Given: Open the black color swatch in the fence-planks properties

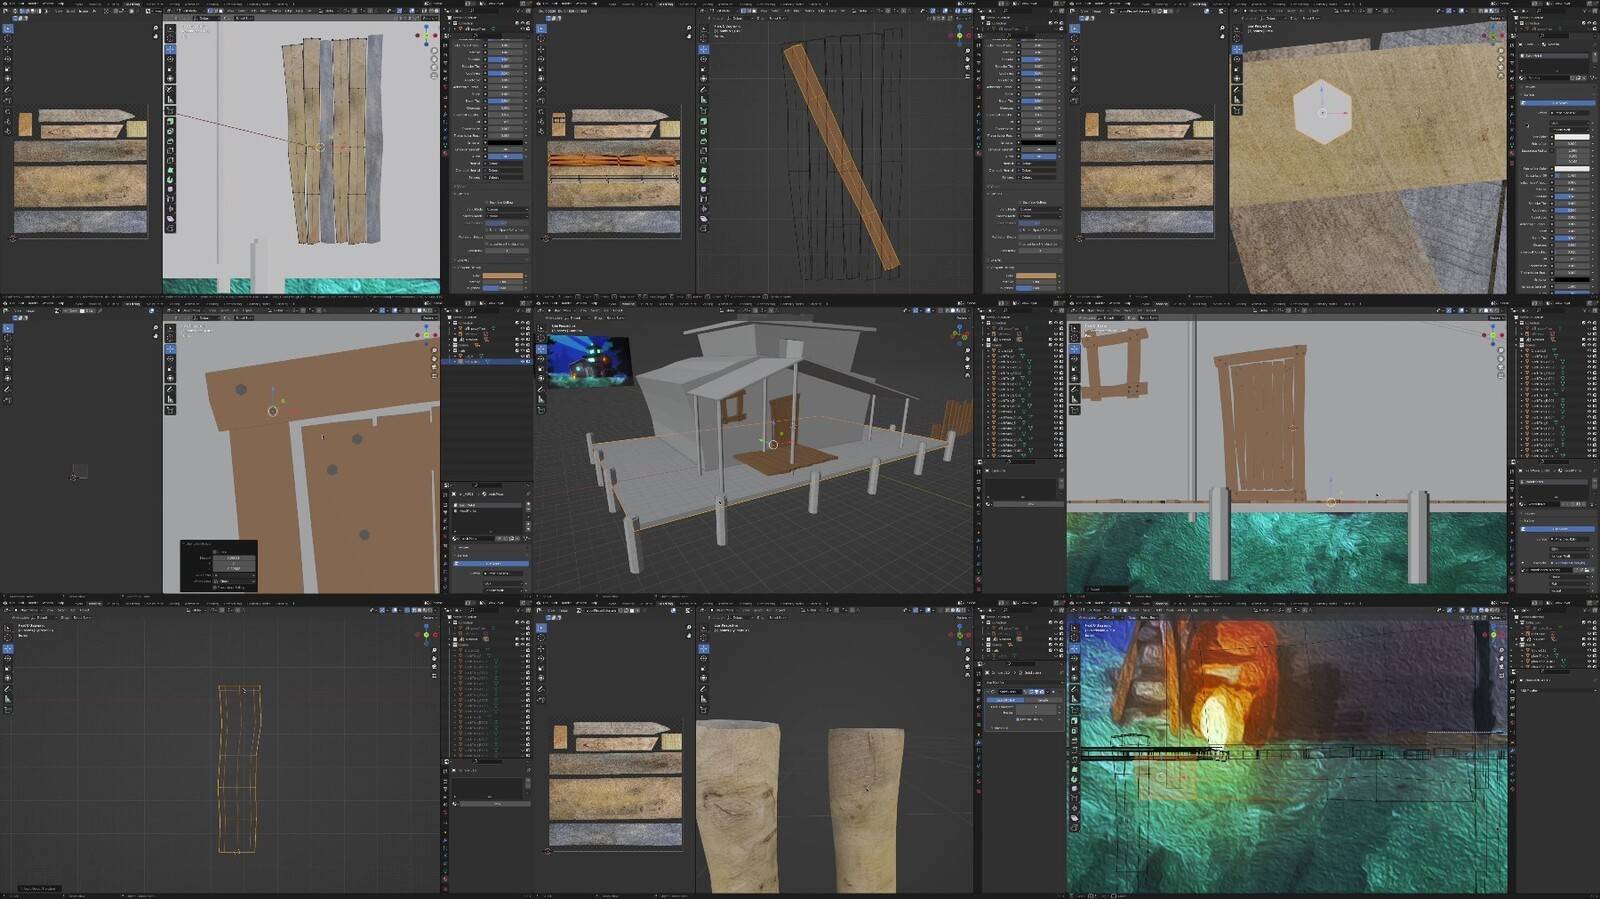Looking at the screenshot, I should click(x=504, y=142).
